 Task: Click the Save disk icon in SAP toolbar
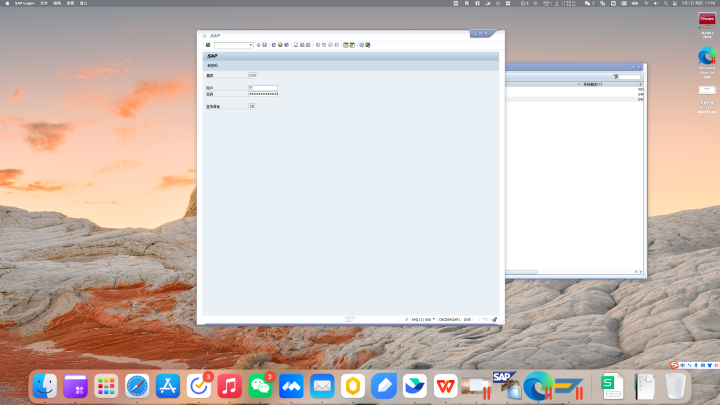(x=264, y=45)
